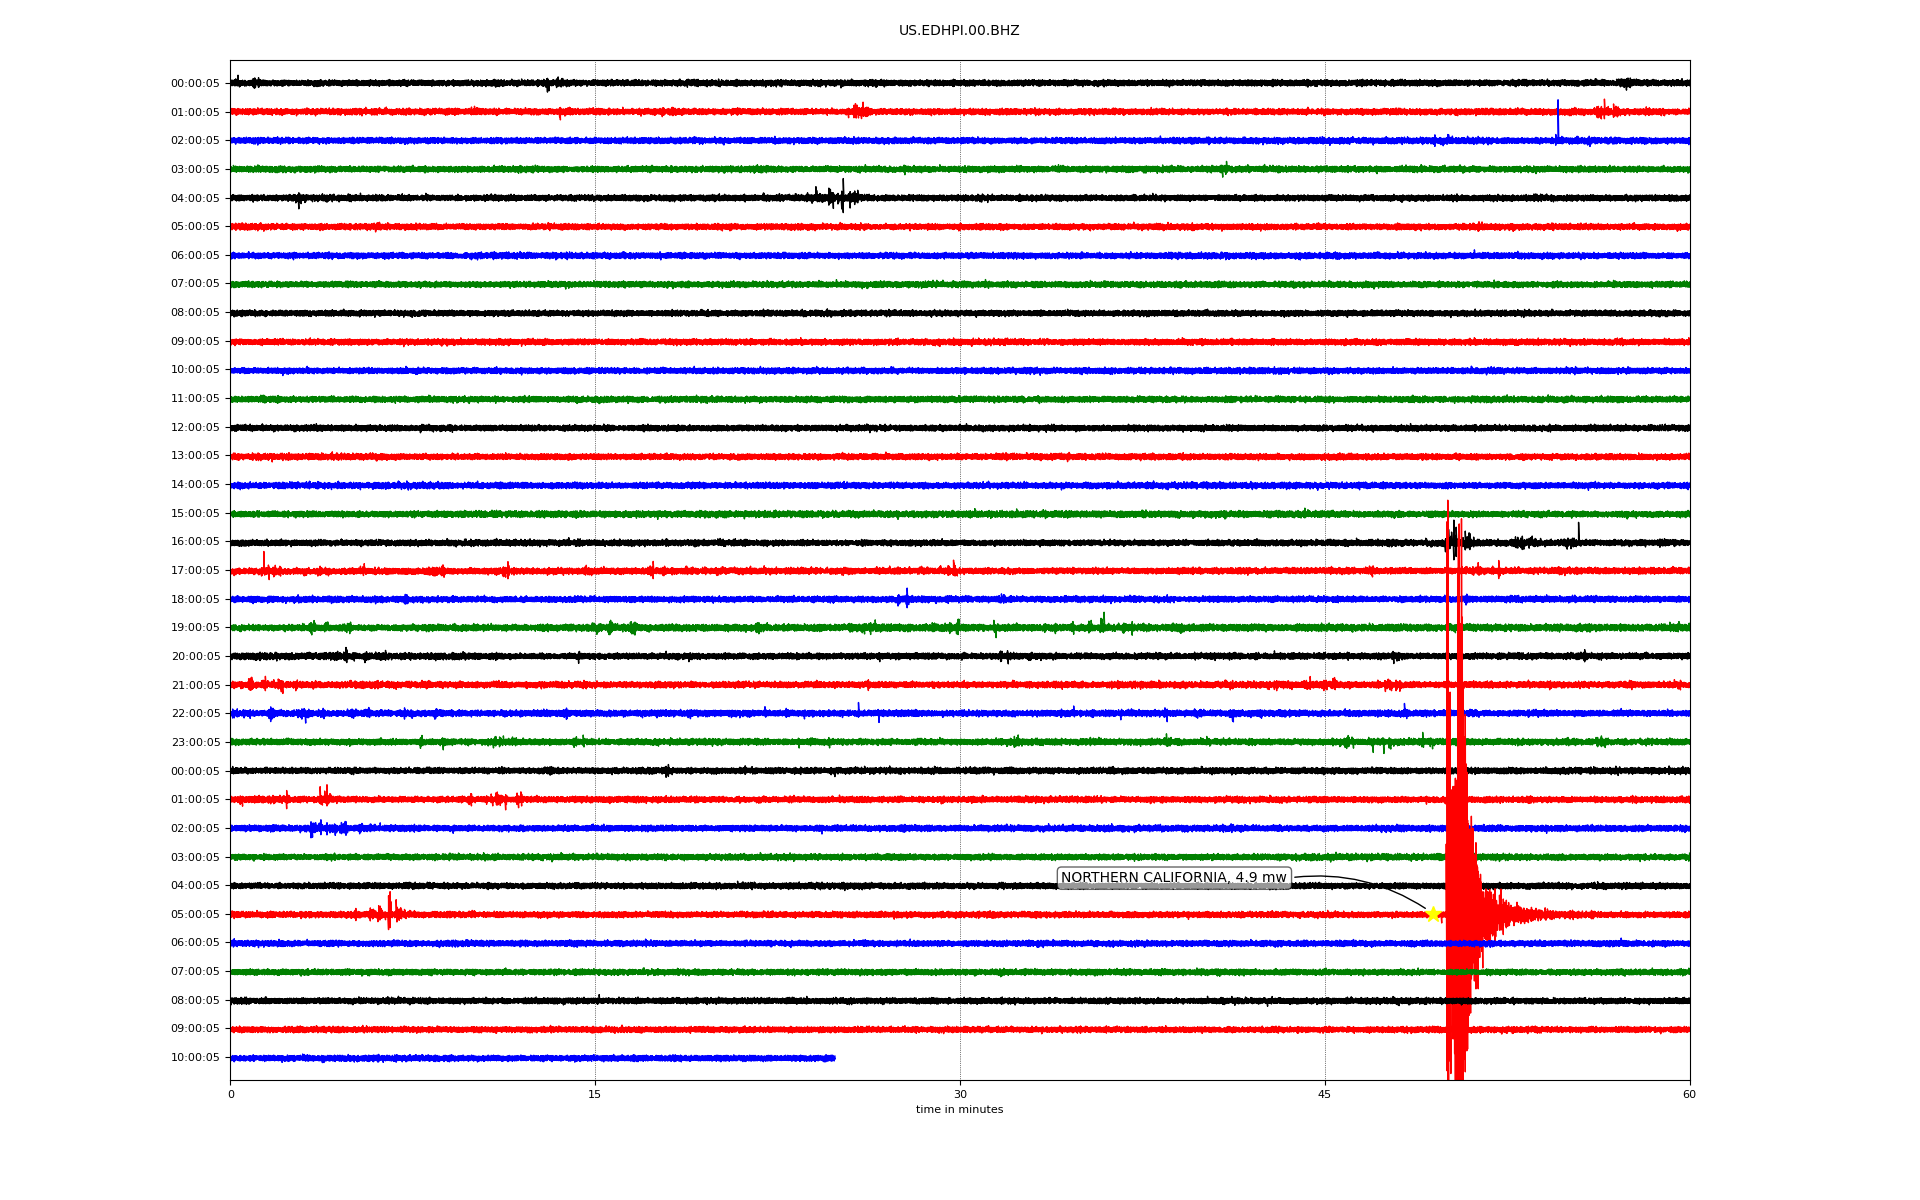
Task: Click the 16:00:05 time label
Action: [195, 542]
